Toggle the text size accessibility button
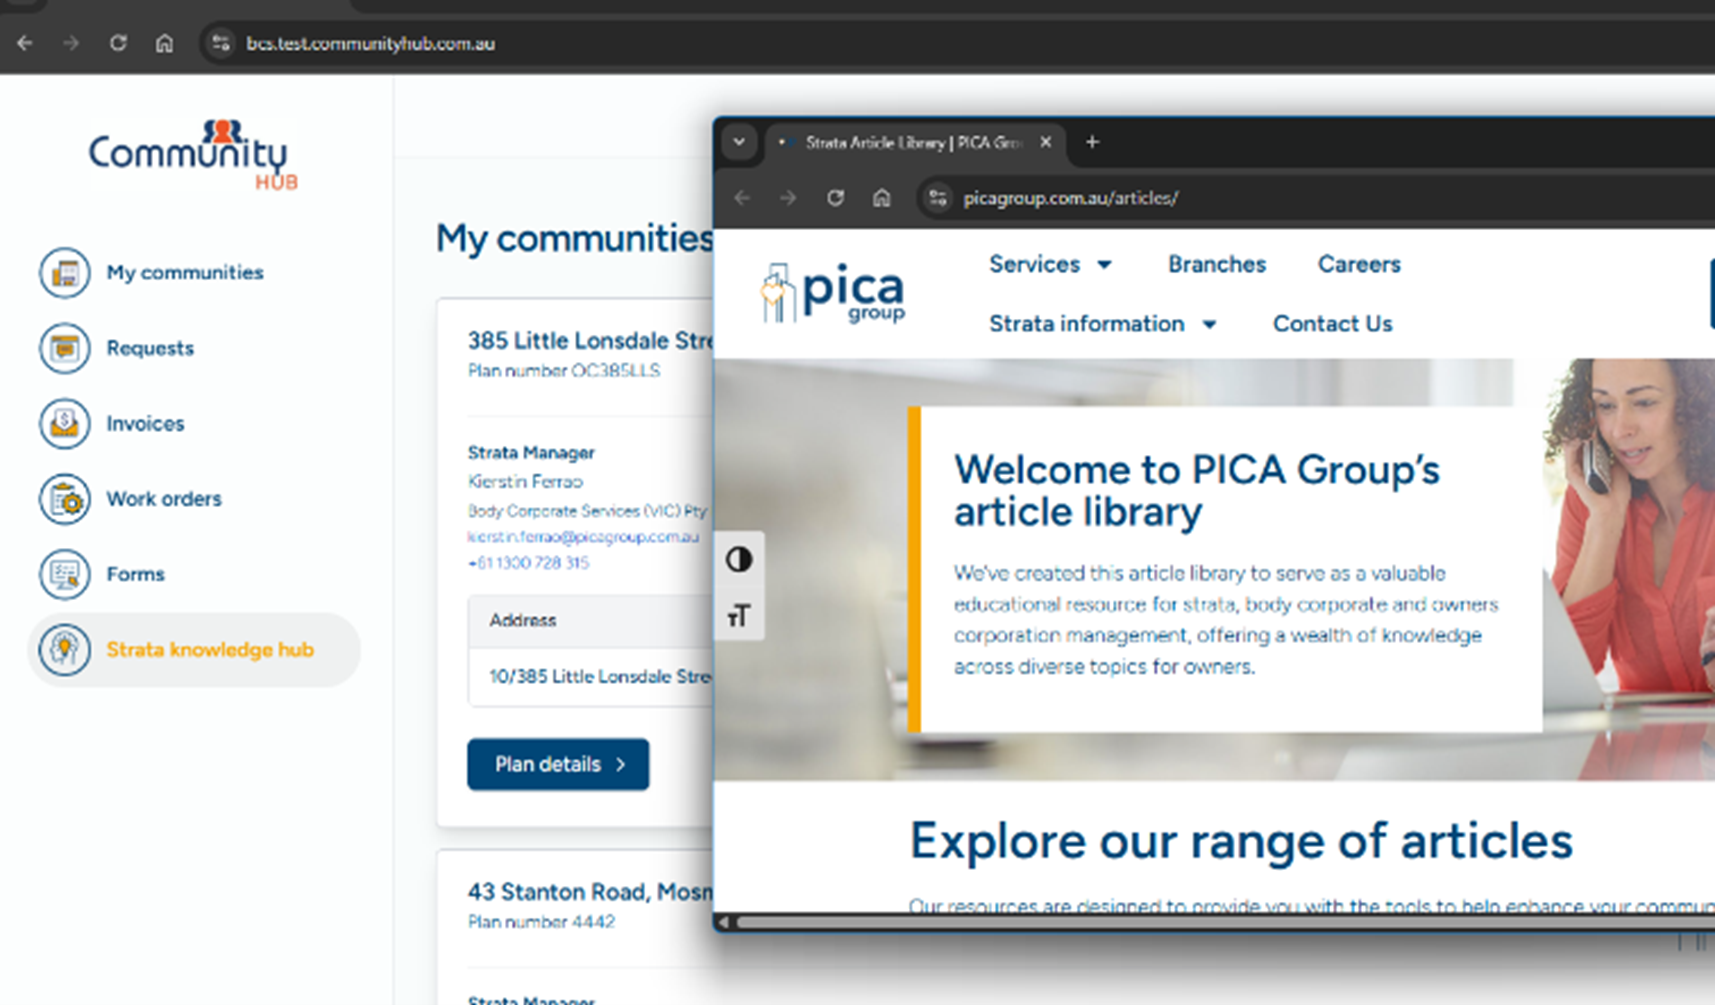This screenshot has width=1715, height=1005. pyautogui.click(x=739, y=615)
